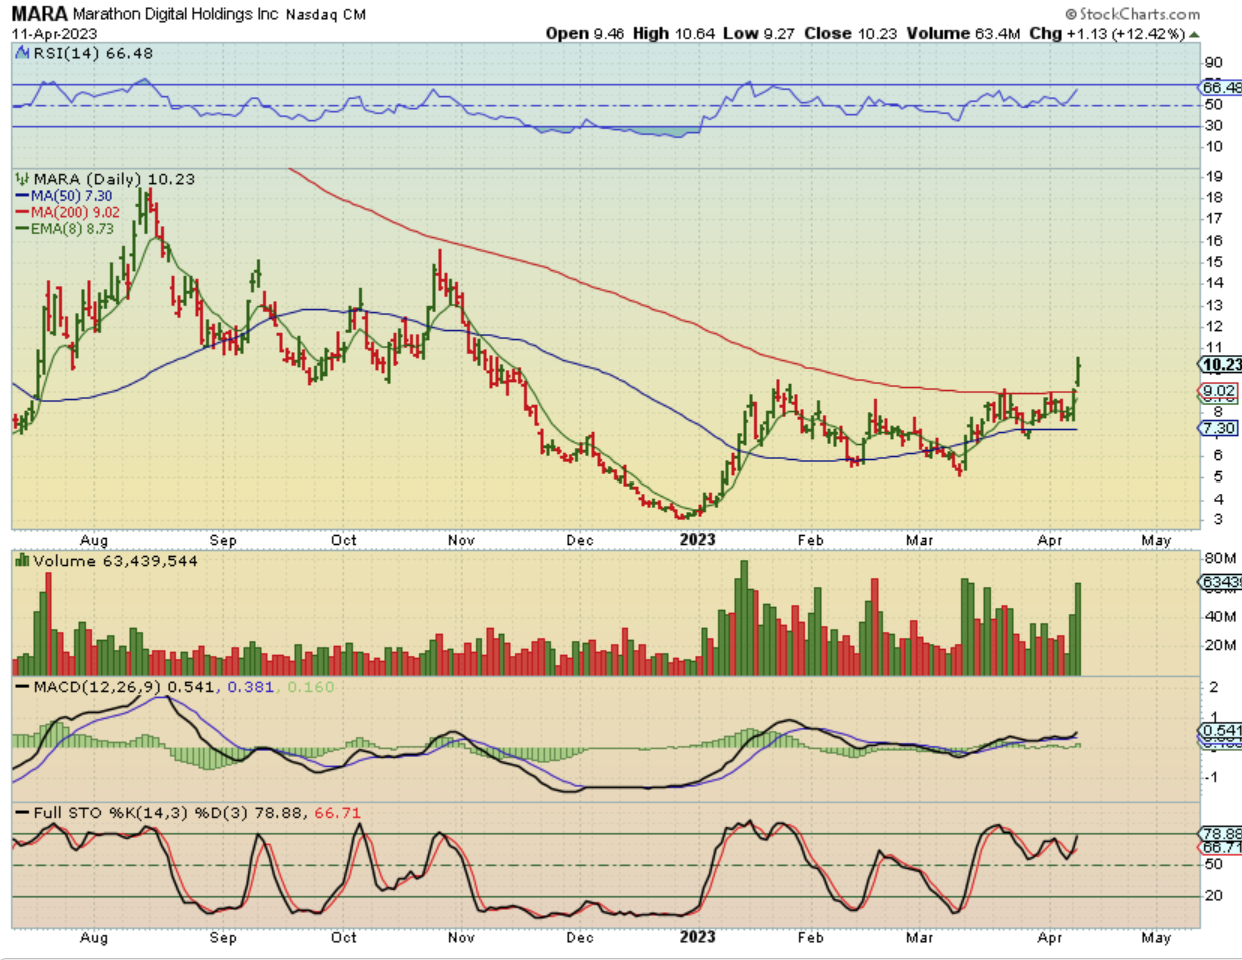Click the Low 9.27 value
Screen dimensions: 1242x960
pyautogui.click(x=759, y=33)
